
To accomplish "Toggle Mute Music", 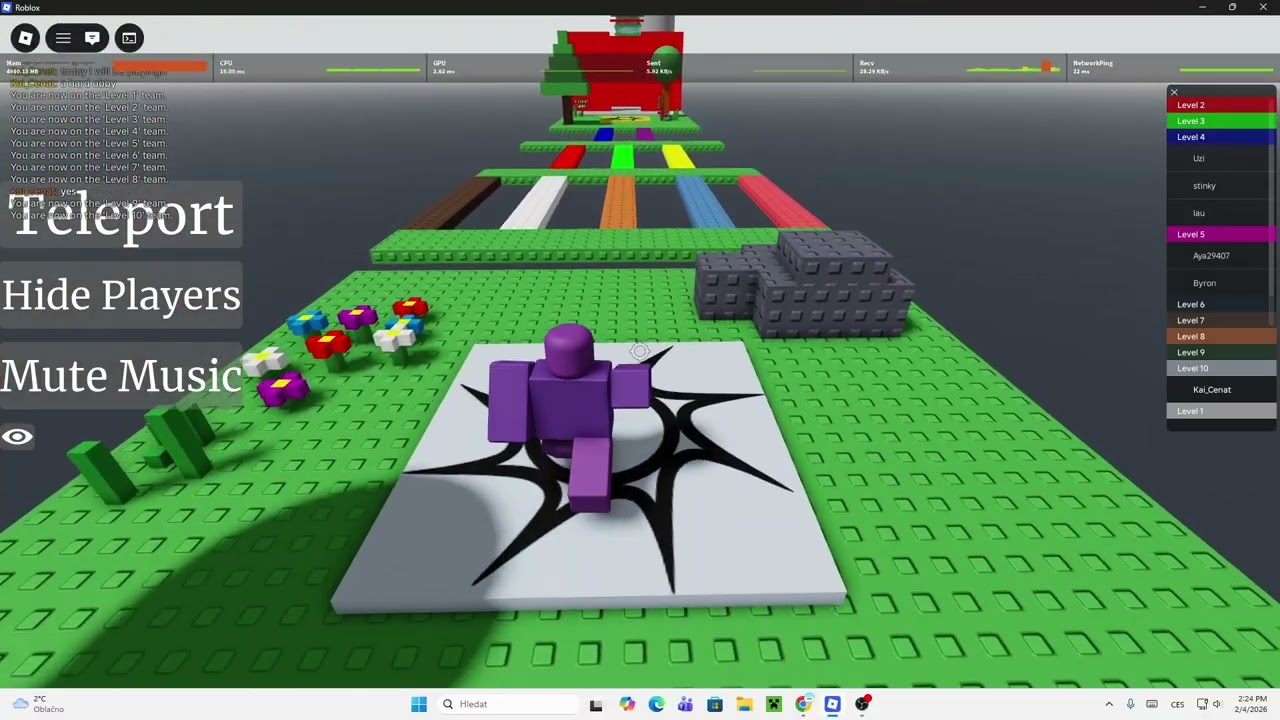I will [x=121, y=376].
